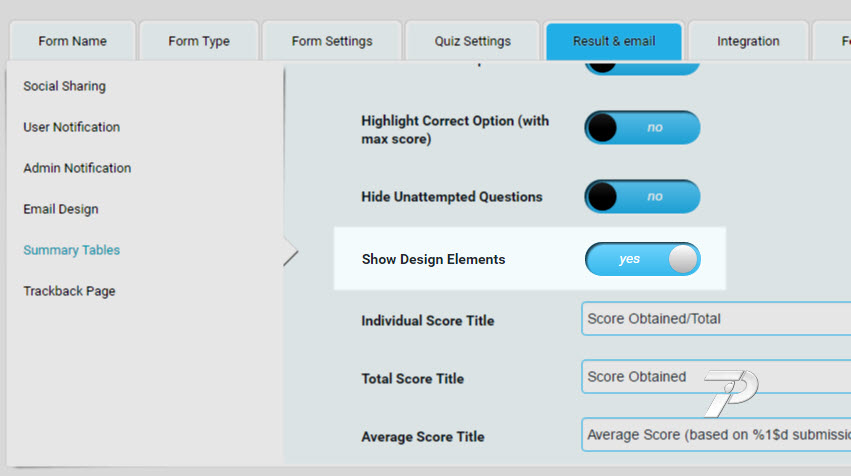Open the Integration tab
The width and height of the screenshot is (851, 476).
point(748,41)
